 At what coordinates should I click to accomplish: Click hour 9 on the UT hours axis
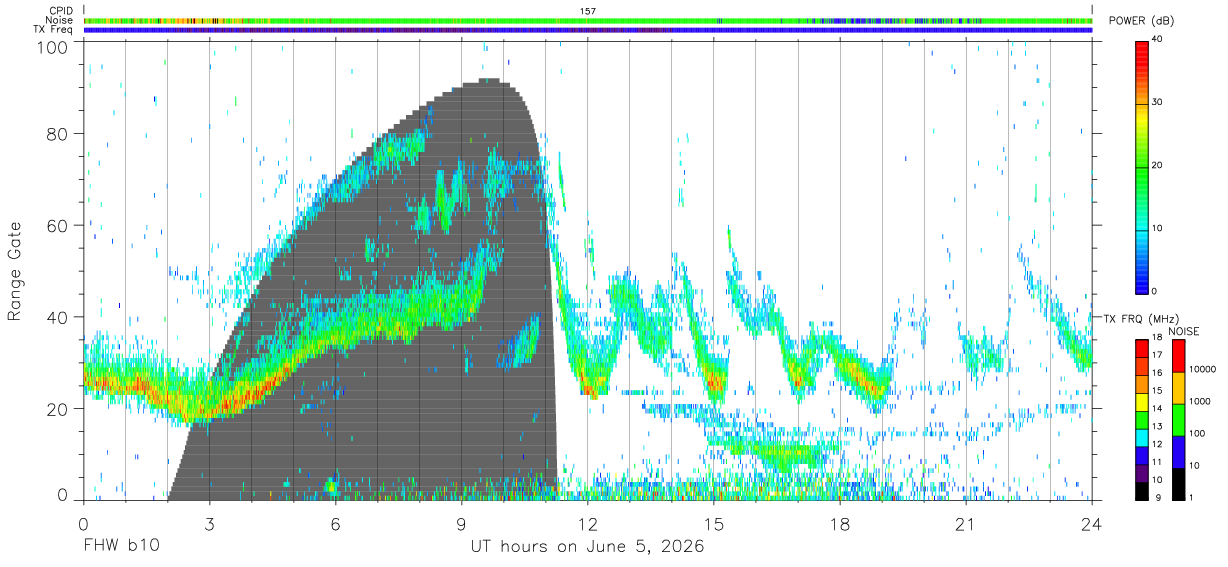click(x=462, y=524)
